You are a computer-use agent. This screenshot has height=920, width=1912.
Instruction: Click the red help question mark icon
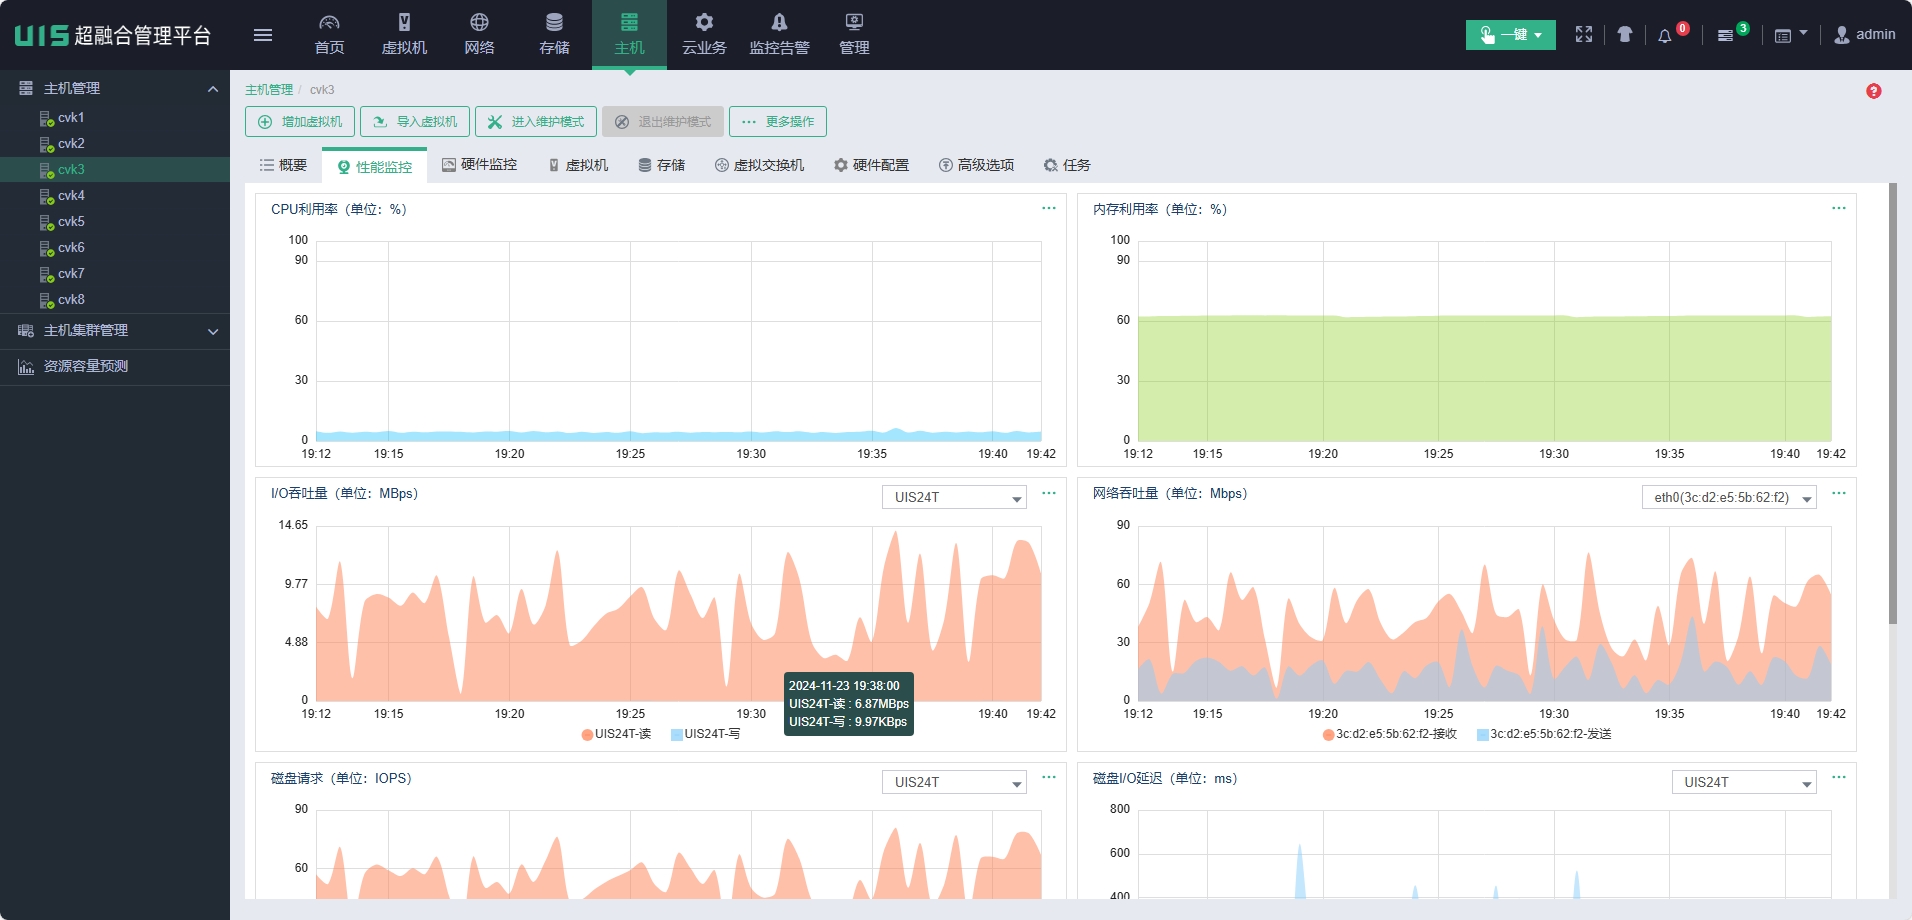point(1874,91)
